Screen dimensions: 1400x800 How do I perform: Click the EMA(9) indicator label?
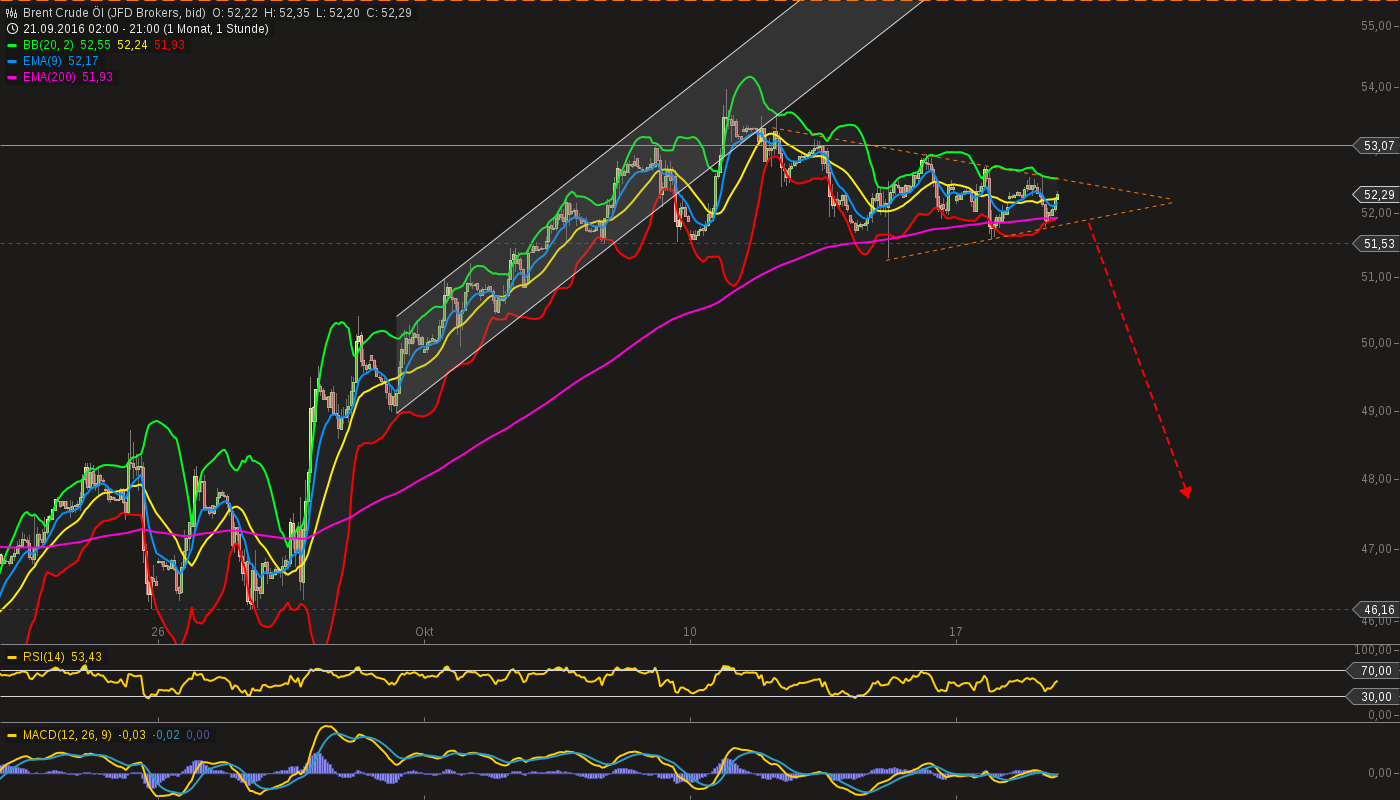43,61
